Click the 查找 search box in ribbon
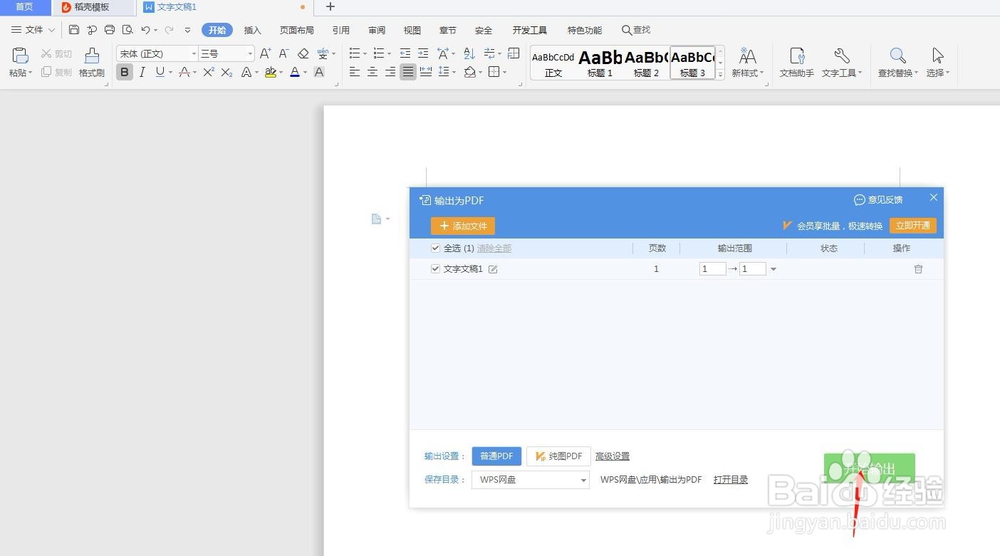This screenshot has height=556, width=1000. coord(636,30)
